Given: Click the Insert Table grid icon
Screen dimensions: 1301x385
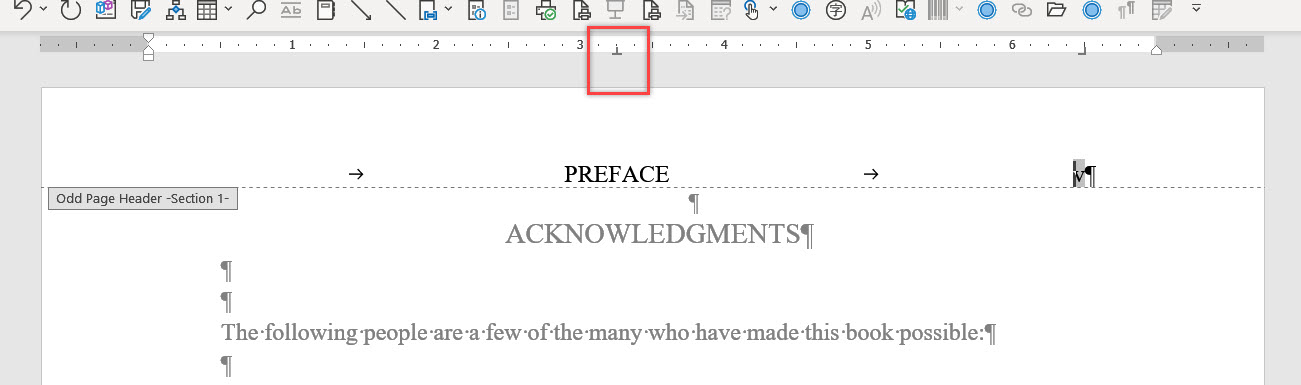Looking at the screenshot, I should (x=208, y=10).
